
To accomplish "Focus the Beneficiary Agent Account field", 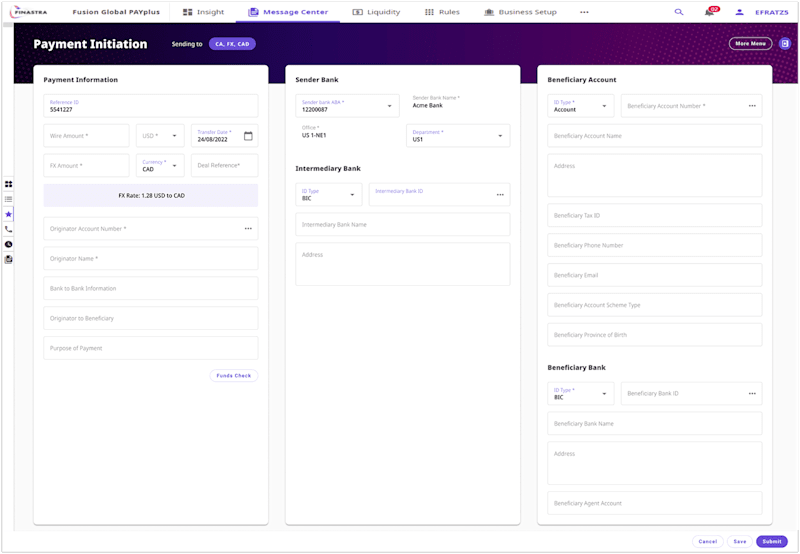I will 655,503.
